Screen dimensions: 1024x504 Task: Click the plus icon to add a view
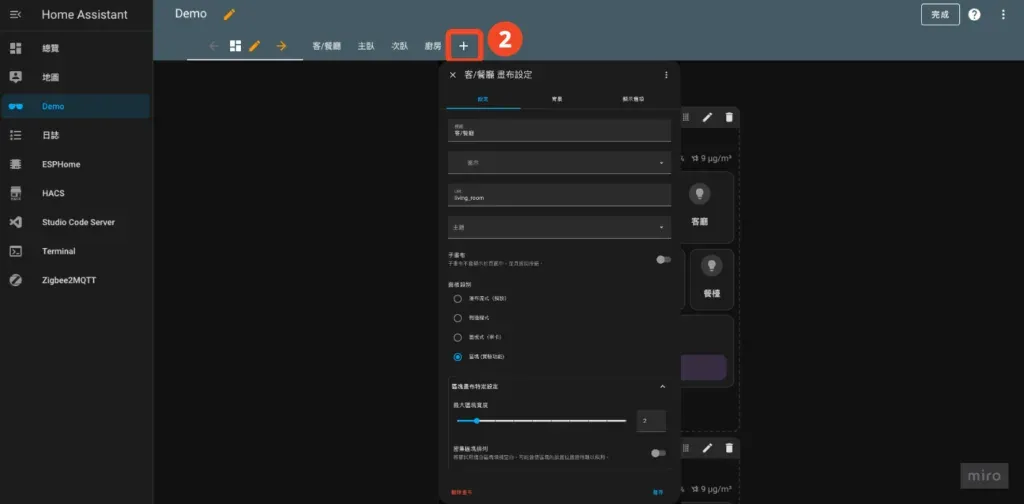(x=463, y=46)
